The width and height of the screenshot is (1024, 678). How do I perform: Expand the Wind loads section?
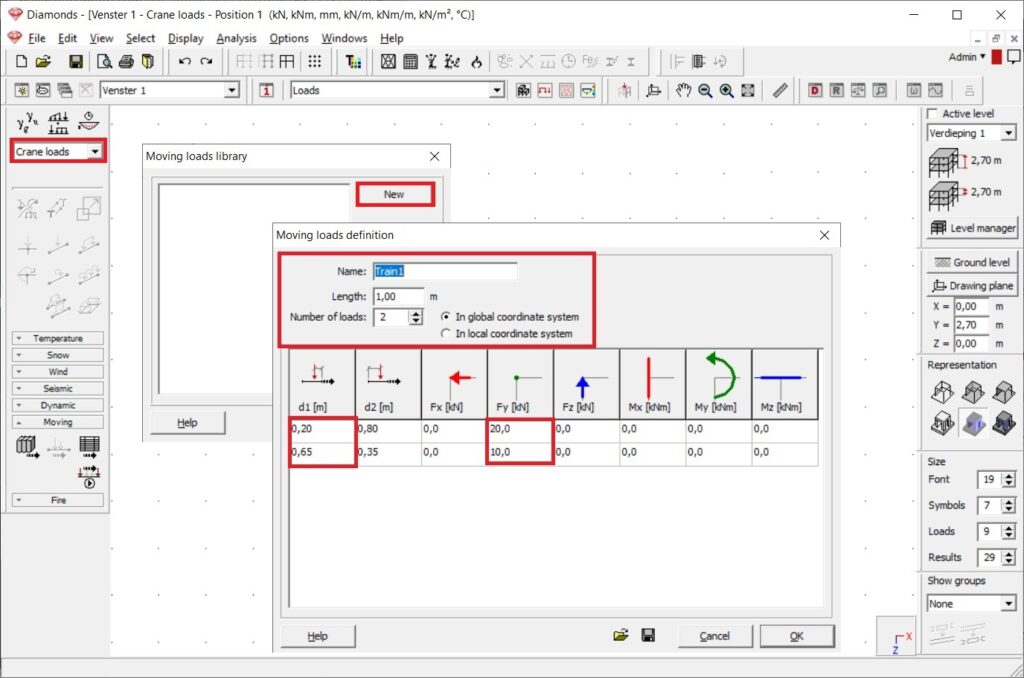tap(57, 372)
